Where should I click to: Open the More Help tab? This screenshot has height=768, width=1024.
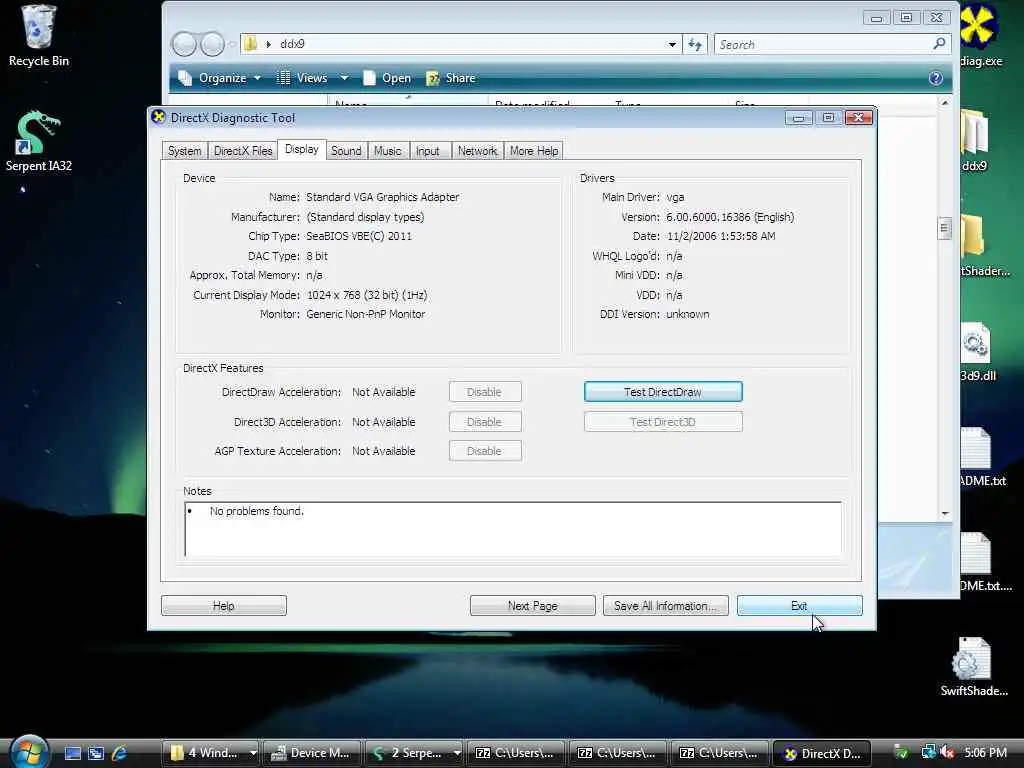pos(534,151)
